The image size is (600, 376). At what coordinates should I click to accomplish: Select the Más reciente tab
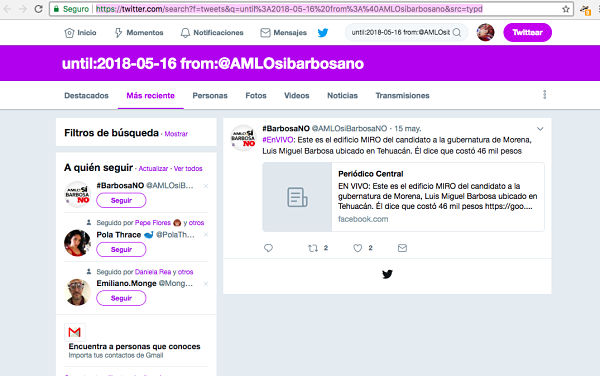pyautogui.click(x=150, y=96)
